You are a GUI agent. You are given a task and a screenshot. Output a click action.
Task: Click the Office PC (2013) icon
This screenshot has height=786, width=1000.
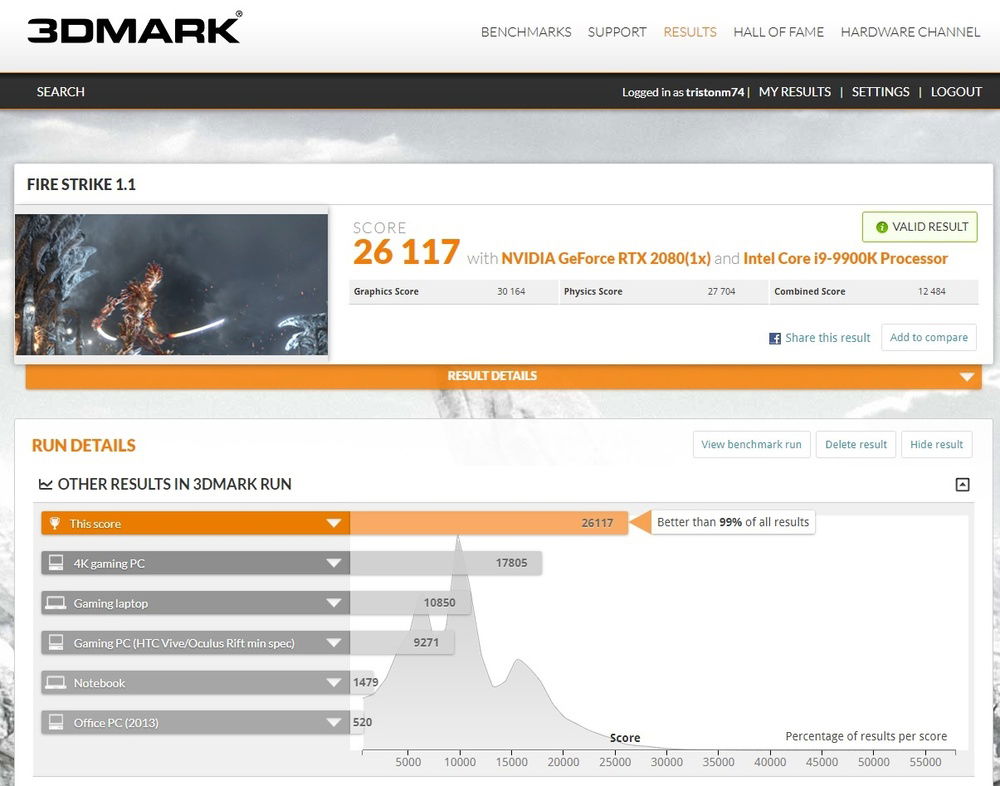[x=56, y=722]
